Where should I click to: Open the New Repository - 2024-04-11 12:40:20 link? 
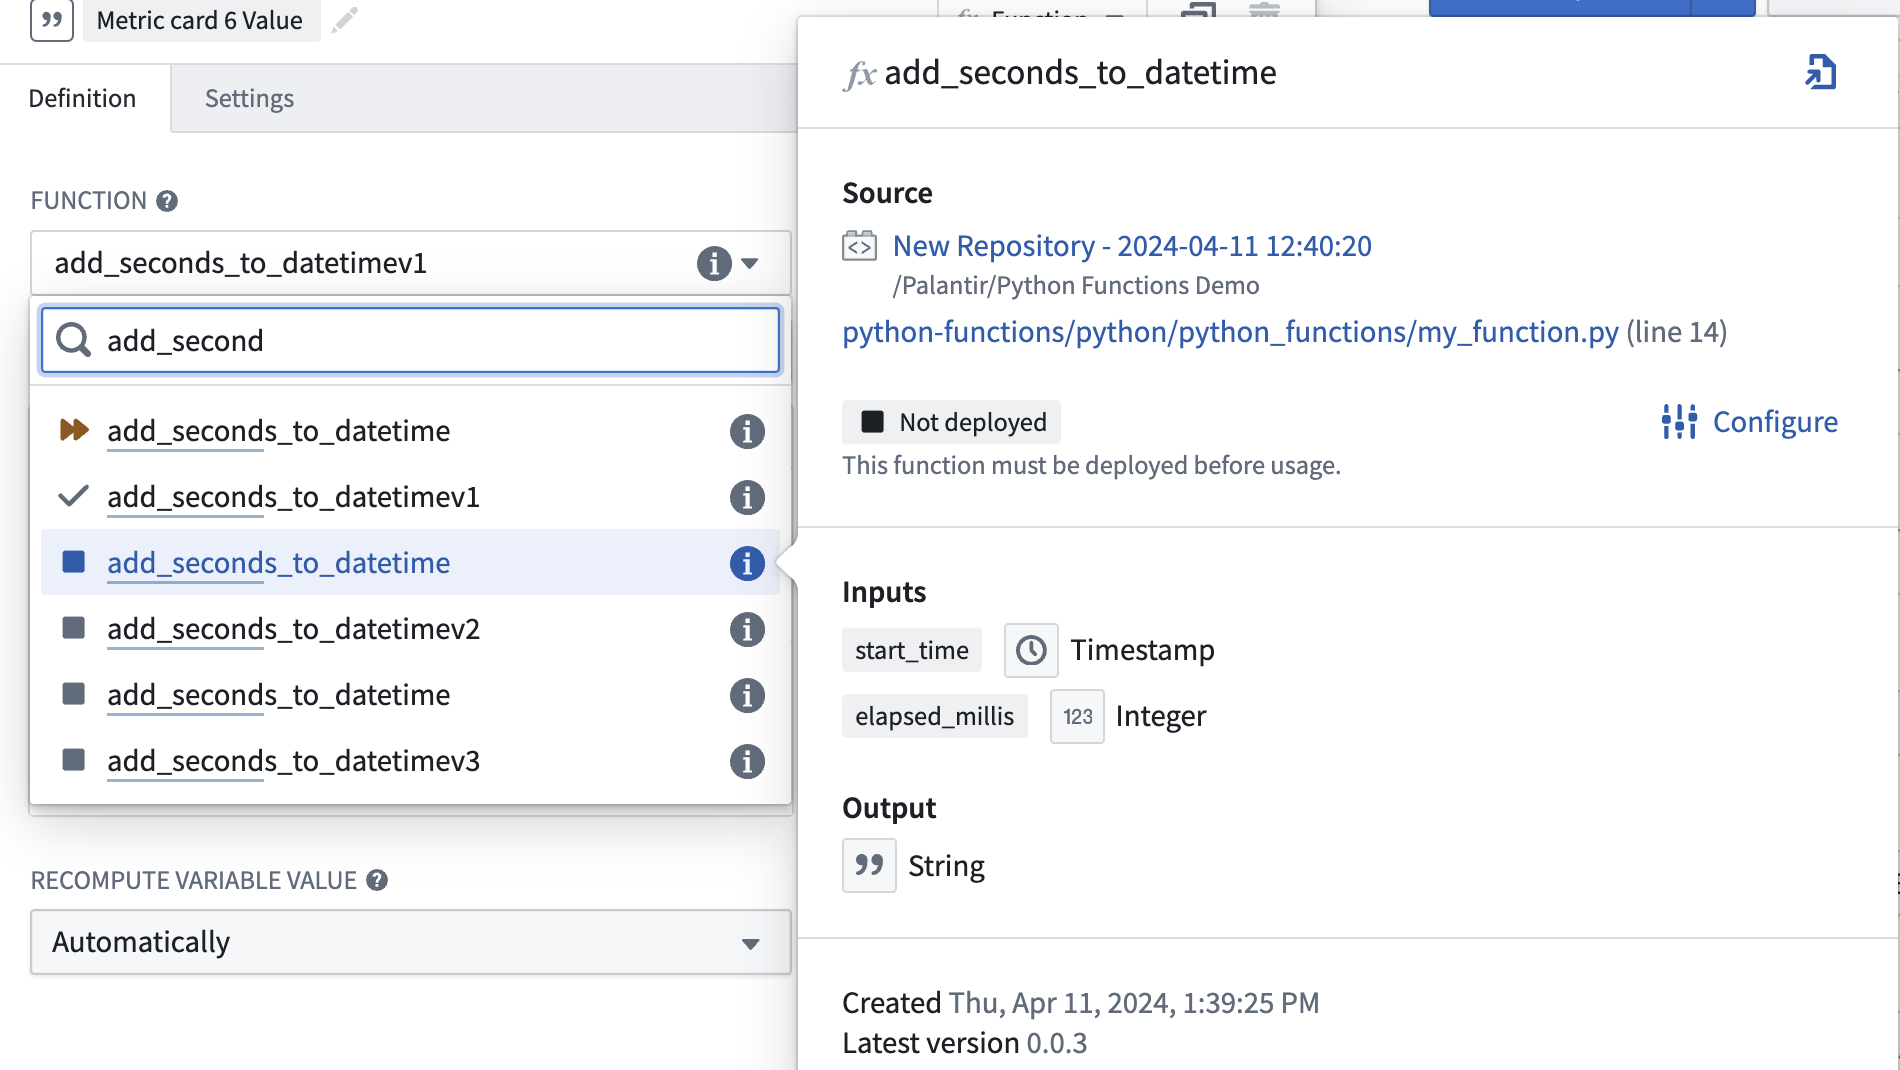tap(1132, 246)
